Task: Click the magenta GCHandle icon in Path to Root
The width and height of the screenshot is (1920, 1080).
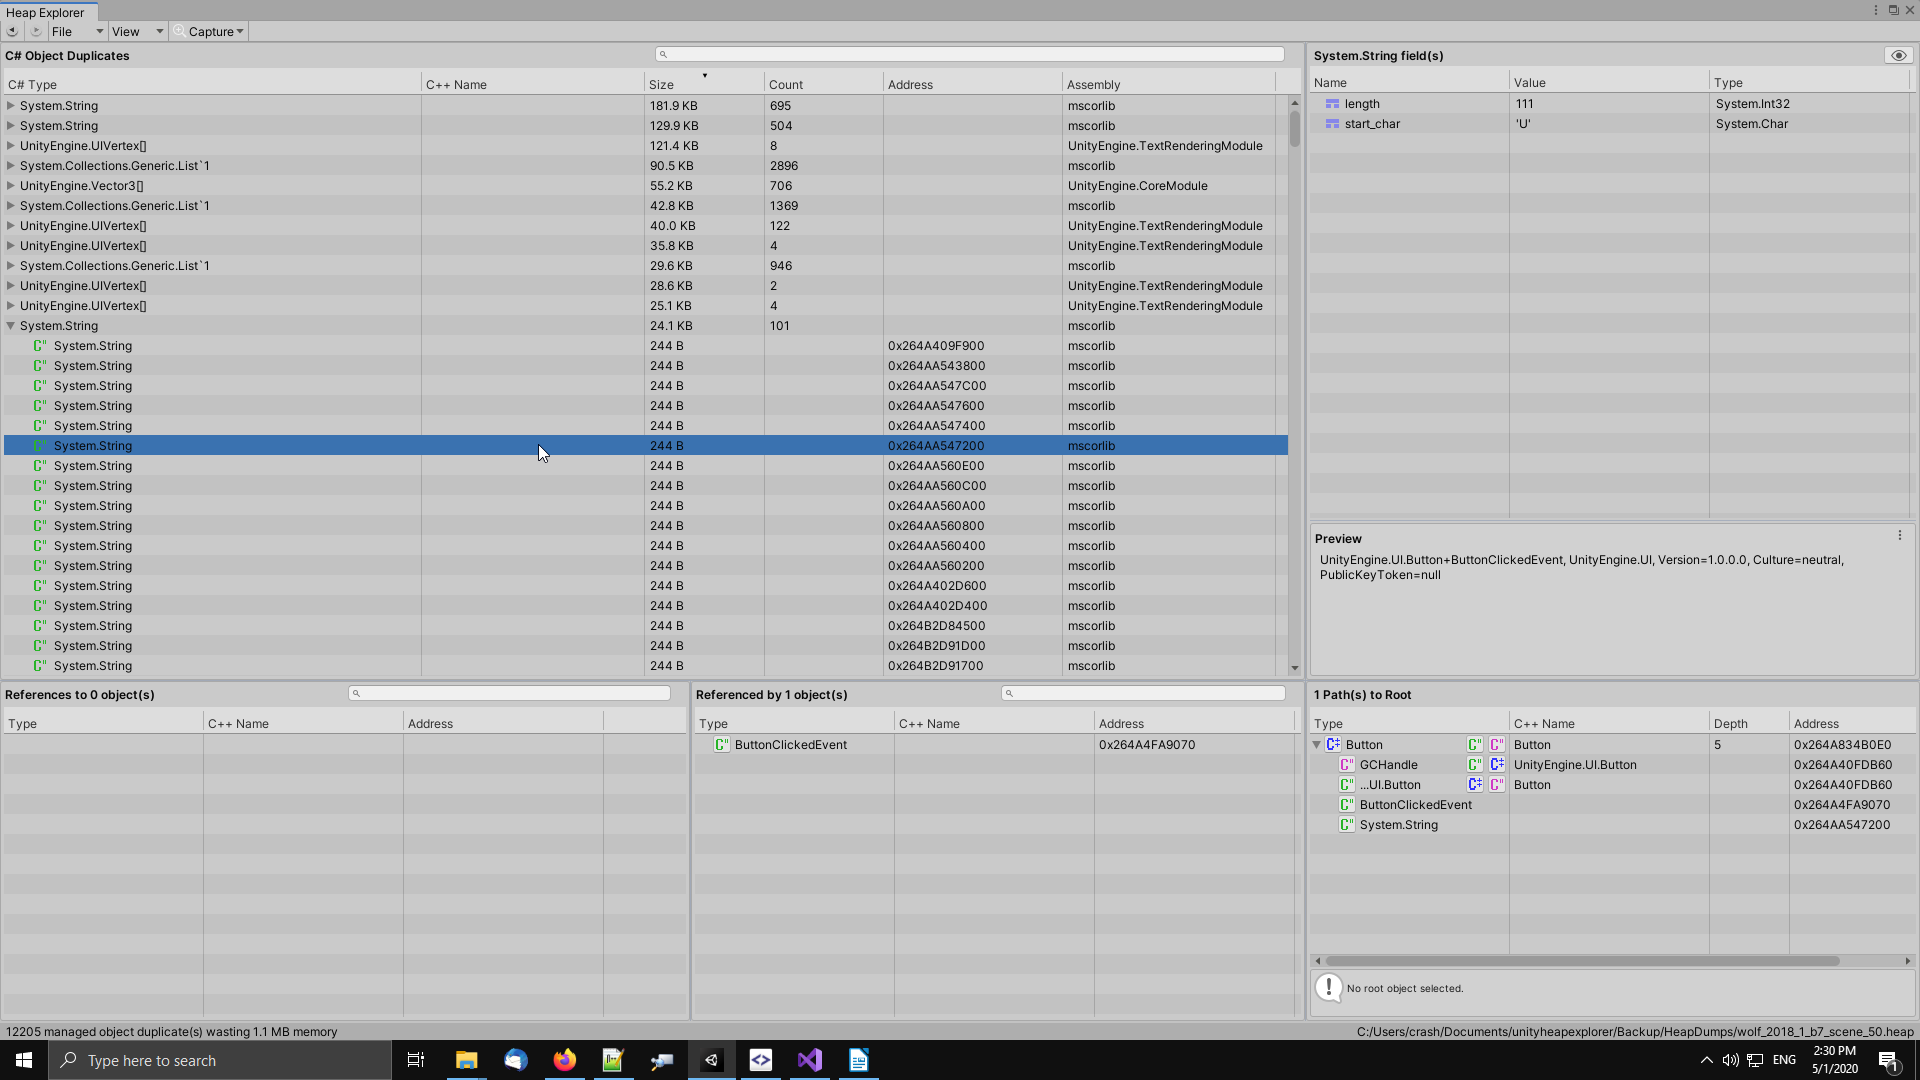Action: [1347, 765]
